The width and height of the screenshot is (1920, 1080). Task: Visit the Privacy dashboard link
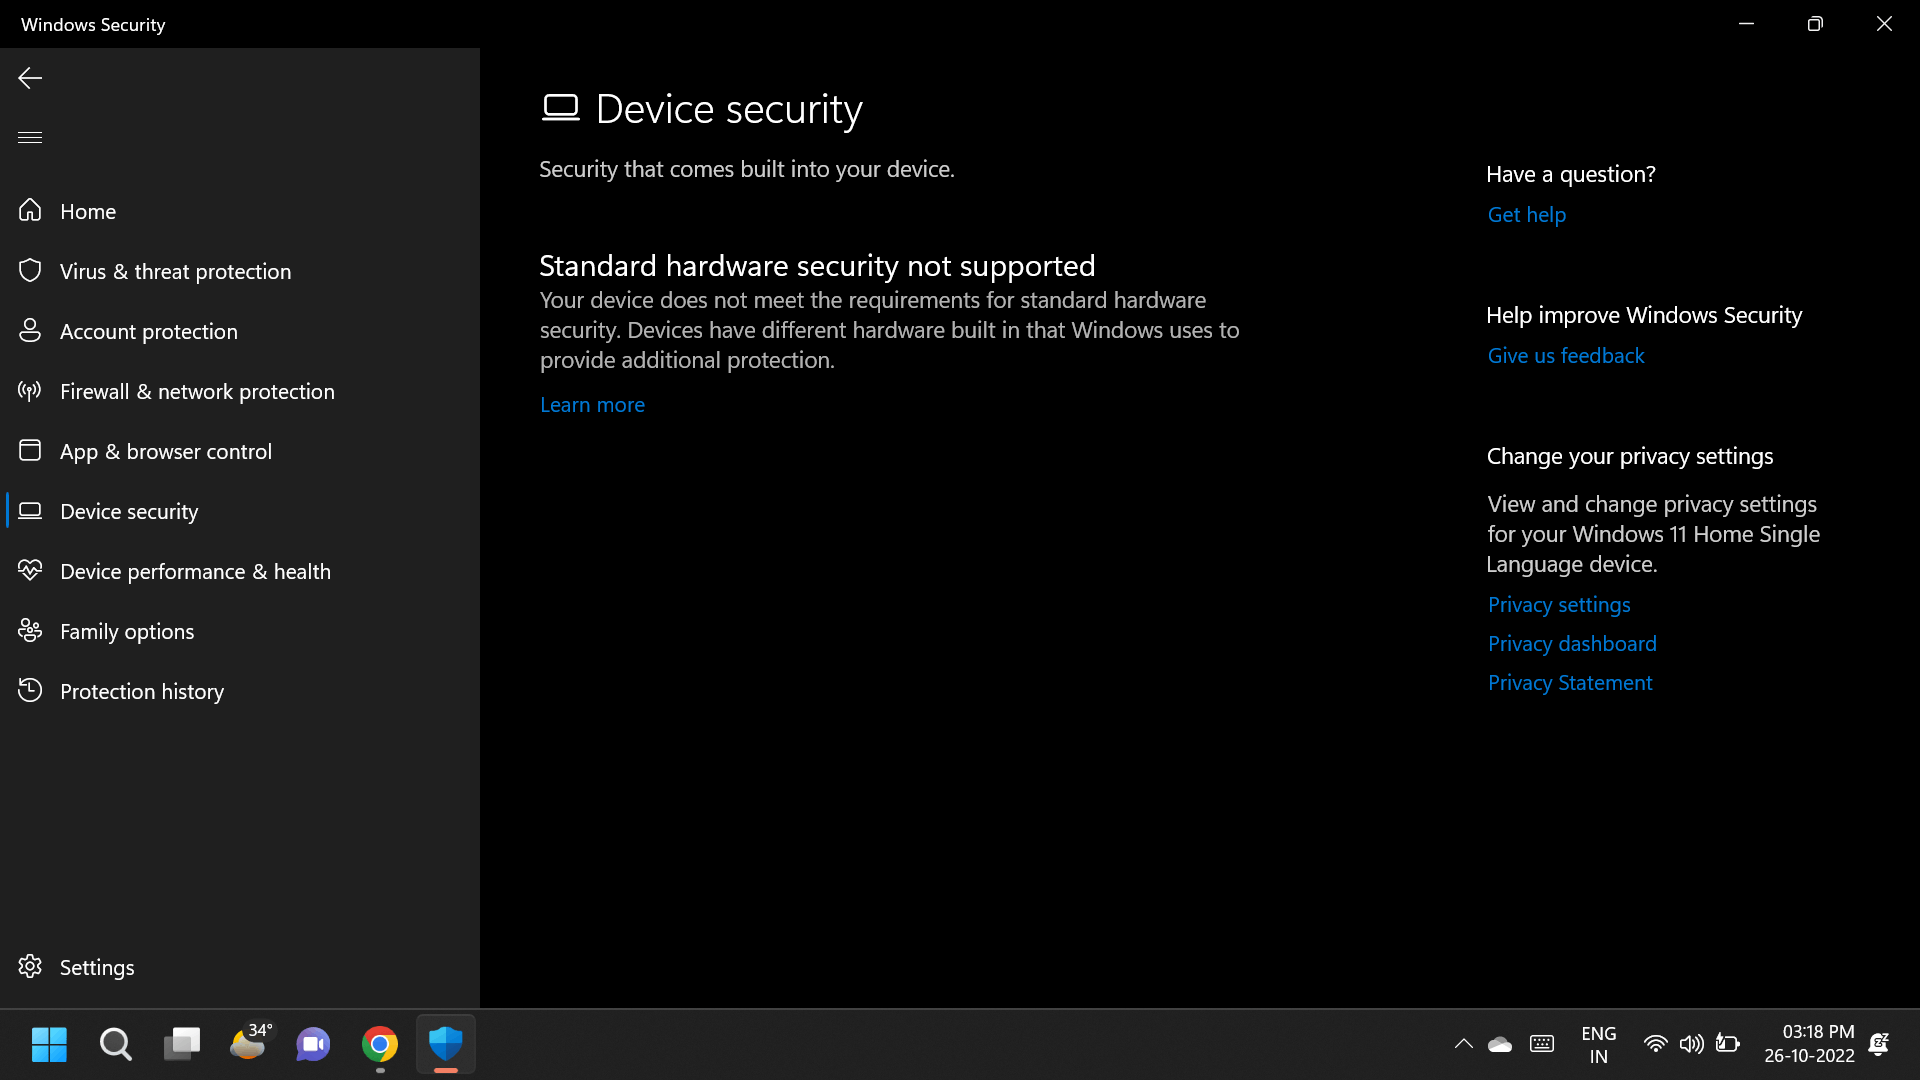[x=1572, y=644]
